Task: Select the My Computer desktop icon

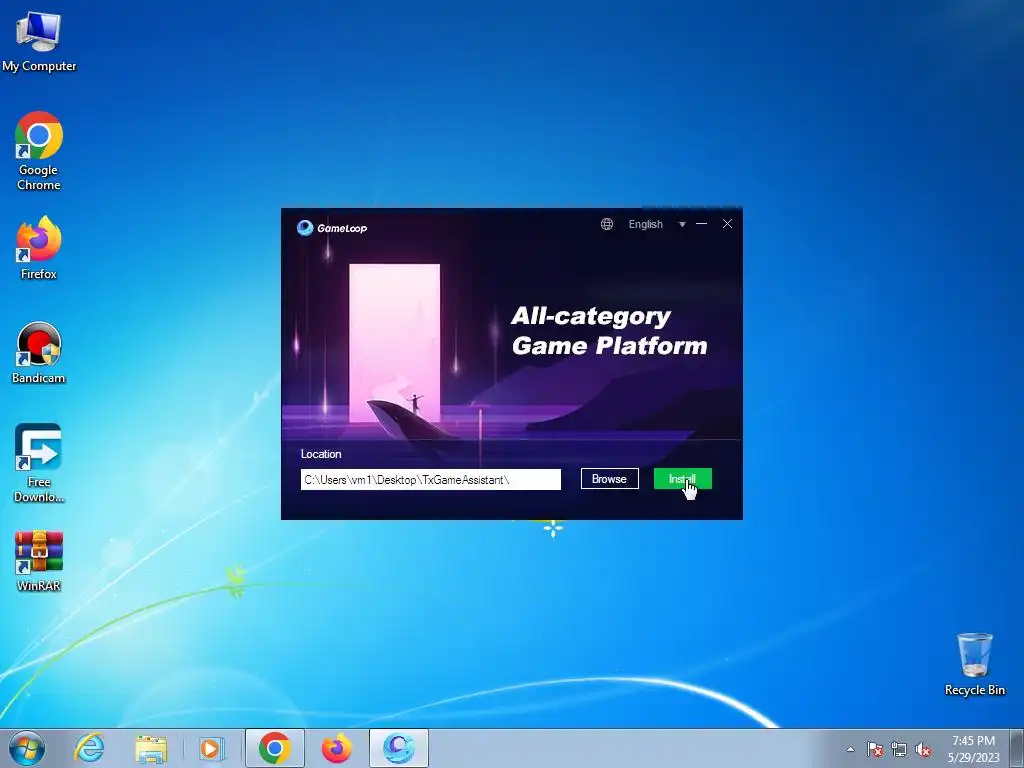Action: [39, 42]
